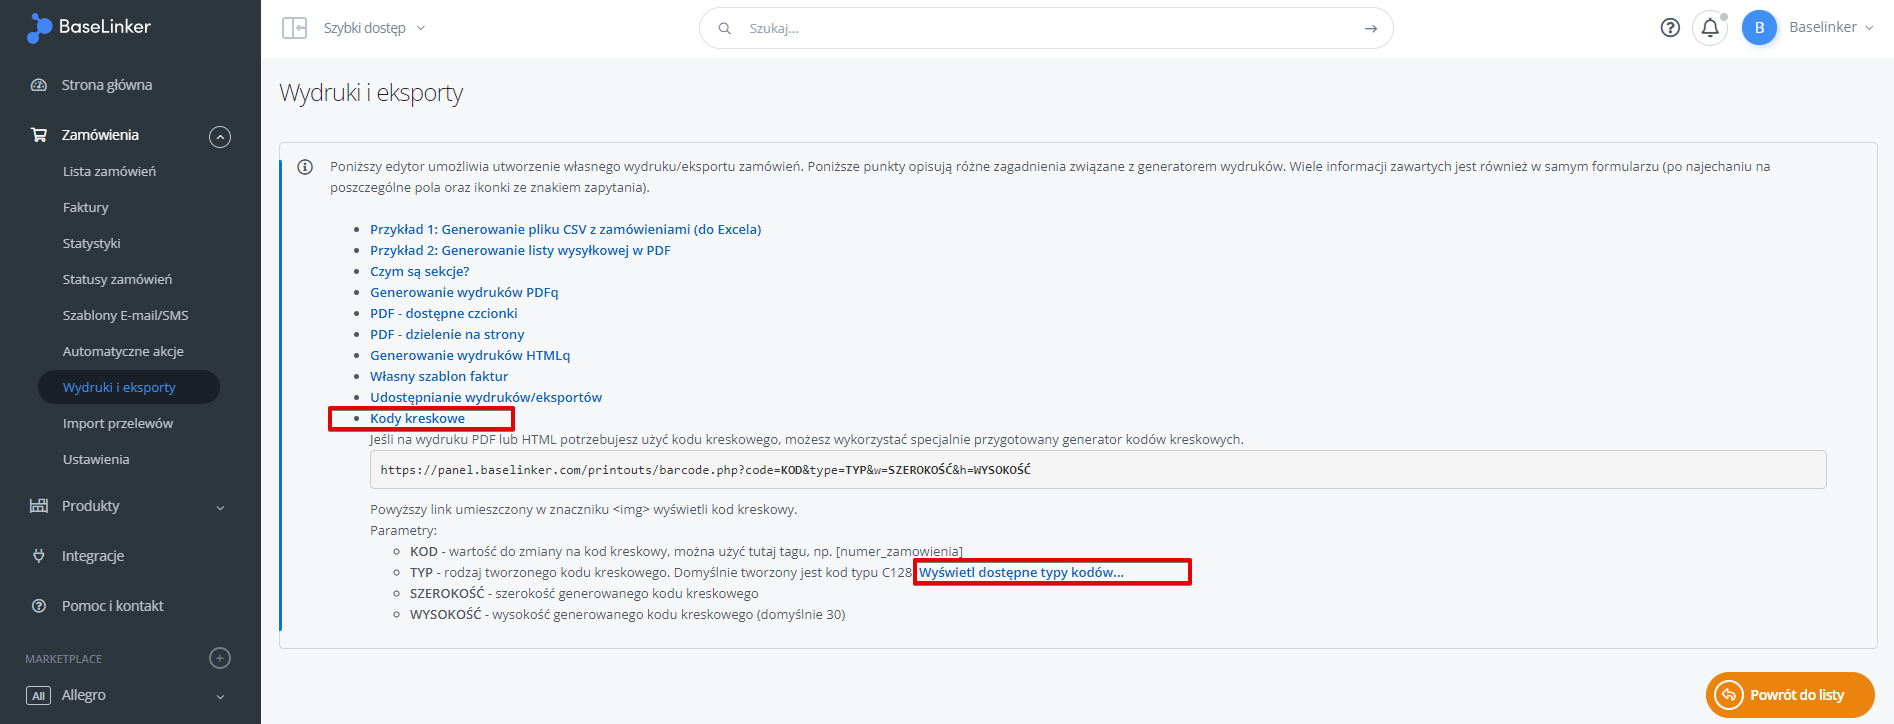This screenshot has height=724, width=1894.
Task: Open the notifications bell
Action: coord(1710,27)
